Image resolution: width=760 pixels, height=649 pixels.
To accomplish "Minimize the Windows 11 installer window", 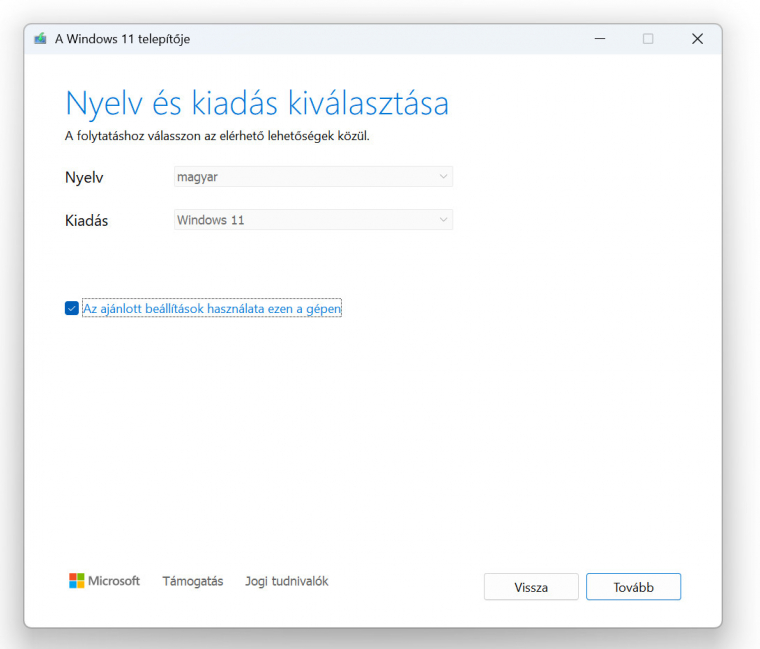I will tap(600, 39).
